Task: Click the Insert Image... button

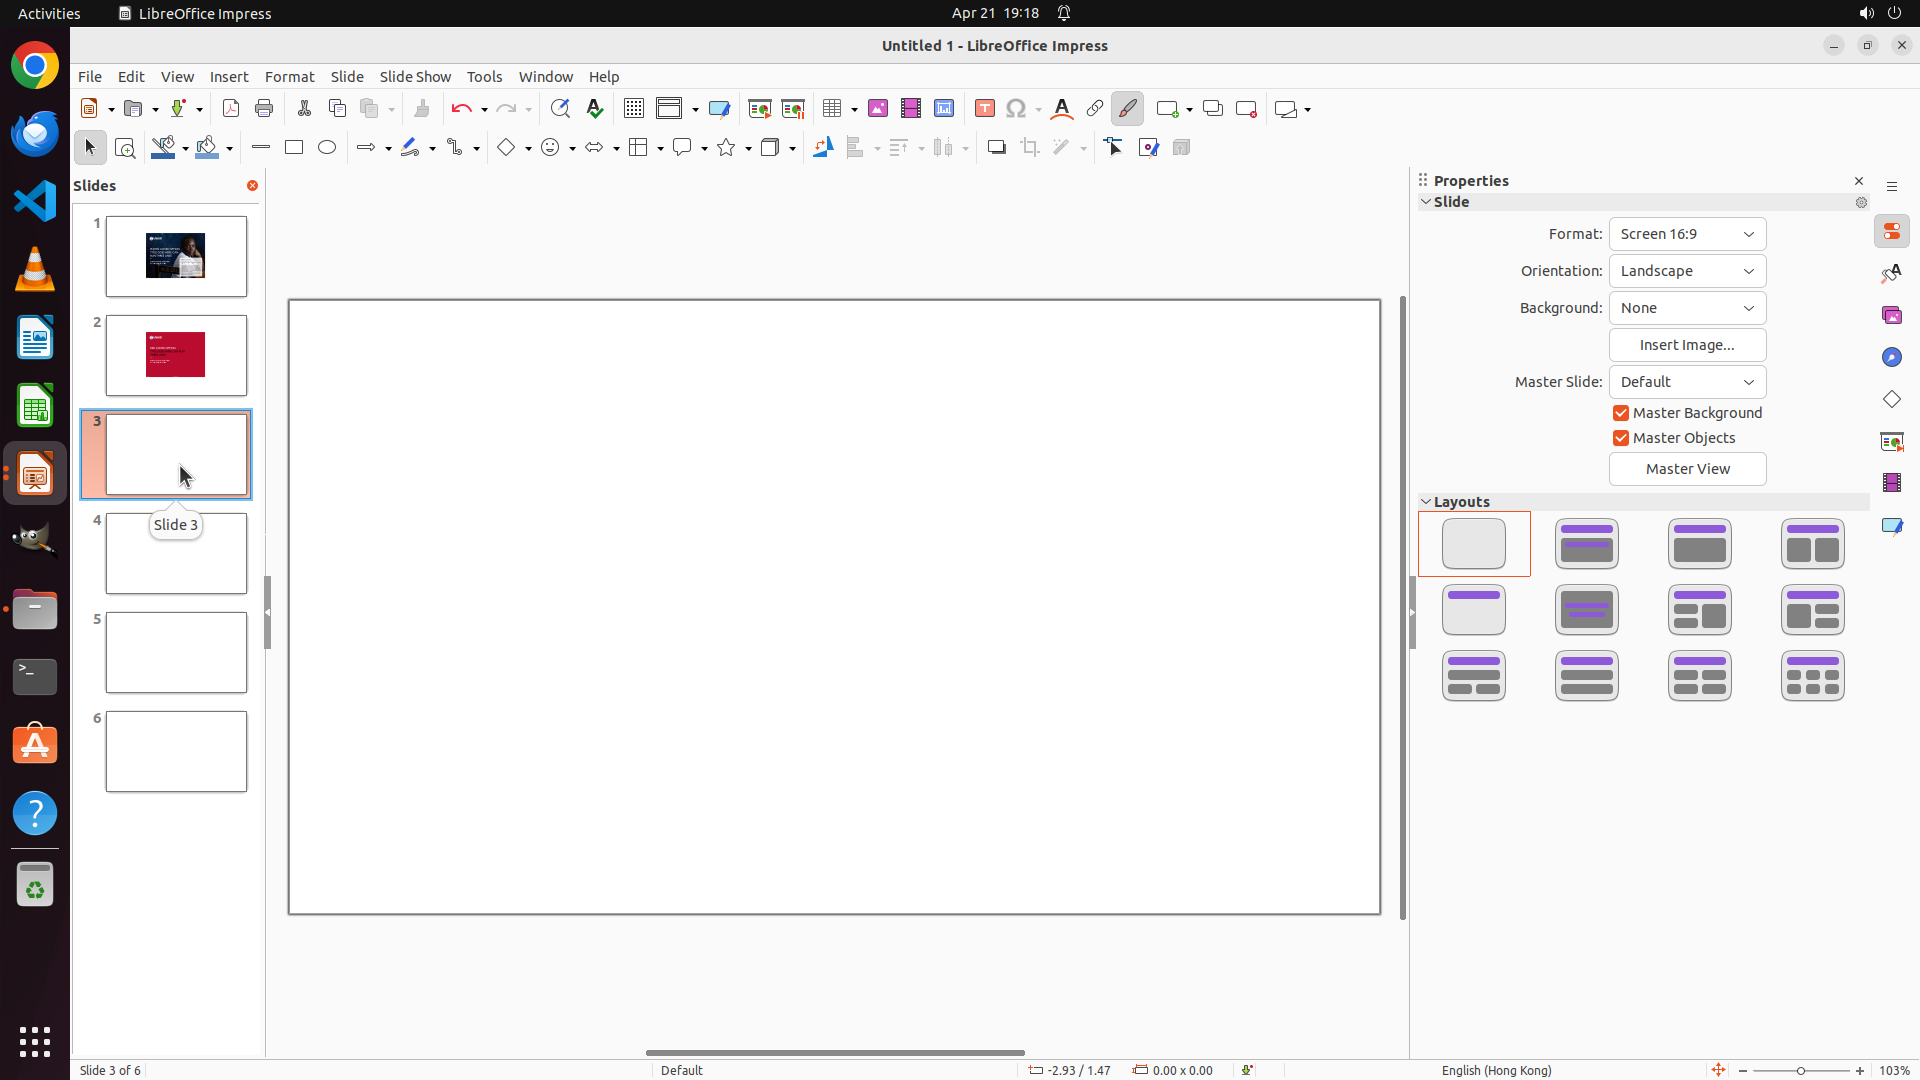Action: pyautogui.click(x=1687, y=345)
